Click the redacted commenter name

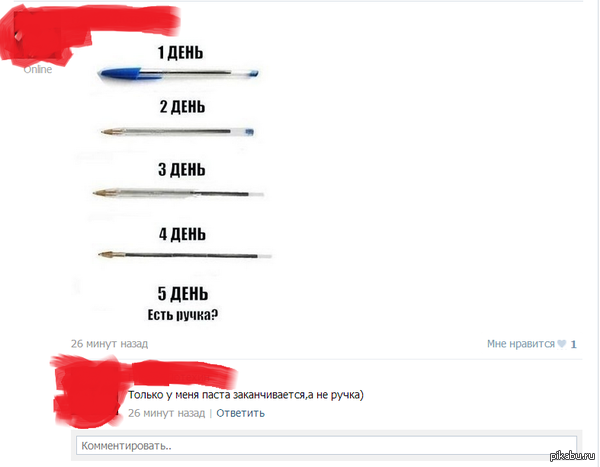180,374
